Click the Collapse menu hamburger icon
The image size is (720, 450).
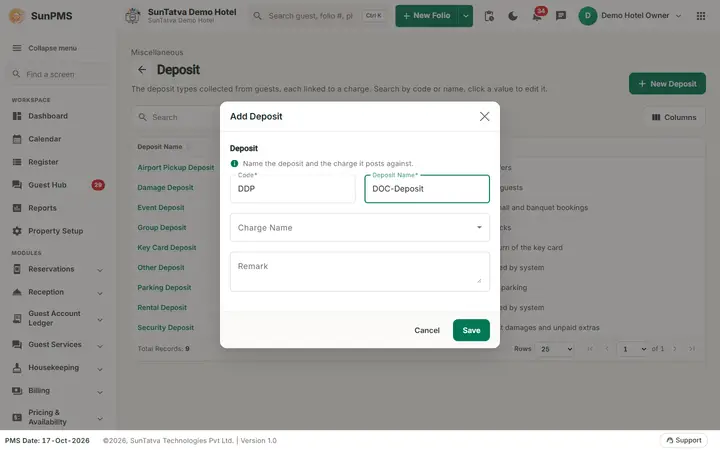point(17,48)
